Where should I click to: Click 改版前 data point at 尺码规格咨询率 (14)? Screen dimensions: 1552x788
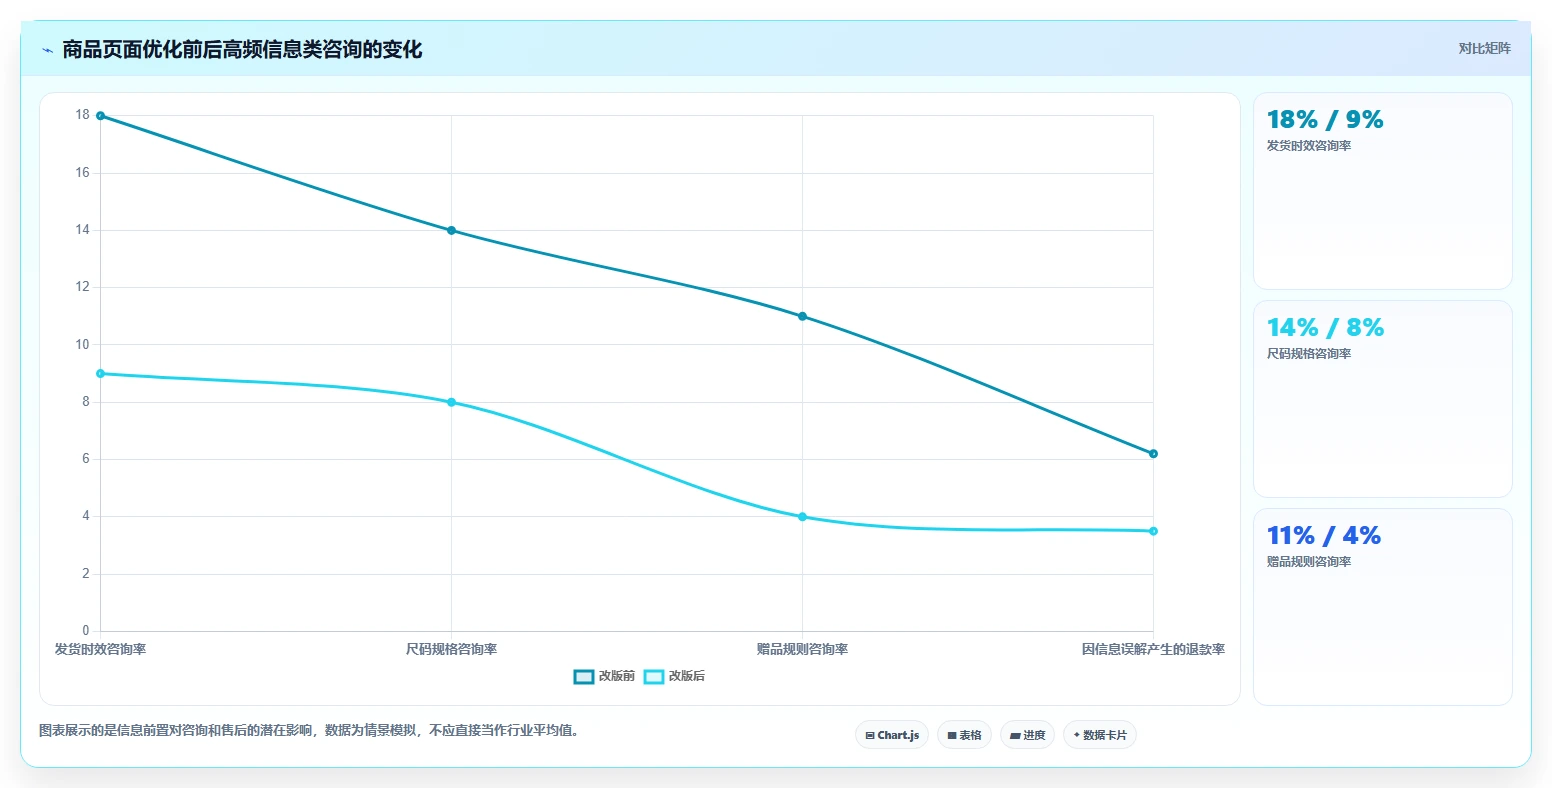pyautogui.click(x=451, y=230)
